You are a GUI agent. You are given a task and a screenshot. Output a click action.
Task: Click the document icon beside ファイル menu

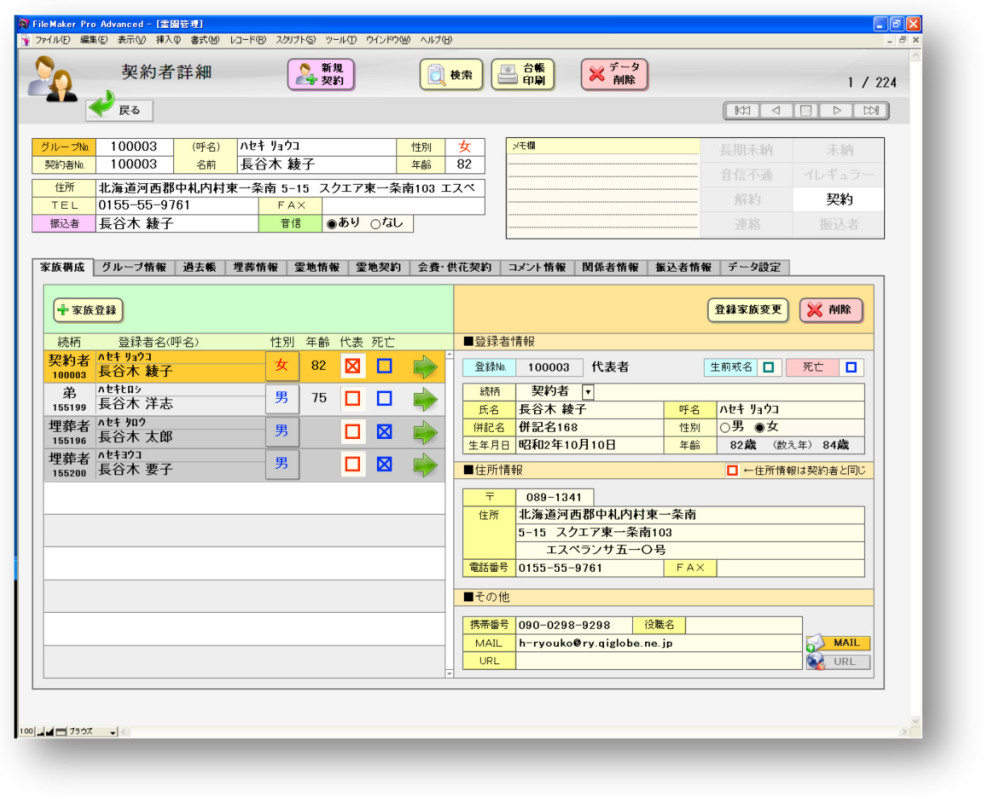pyautogui.click(x=25, y=40)
